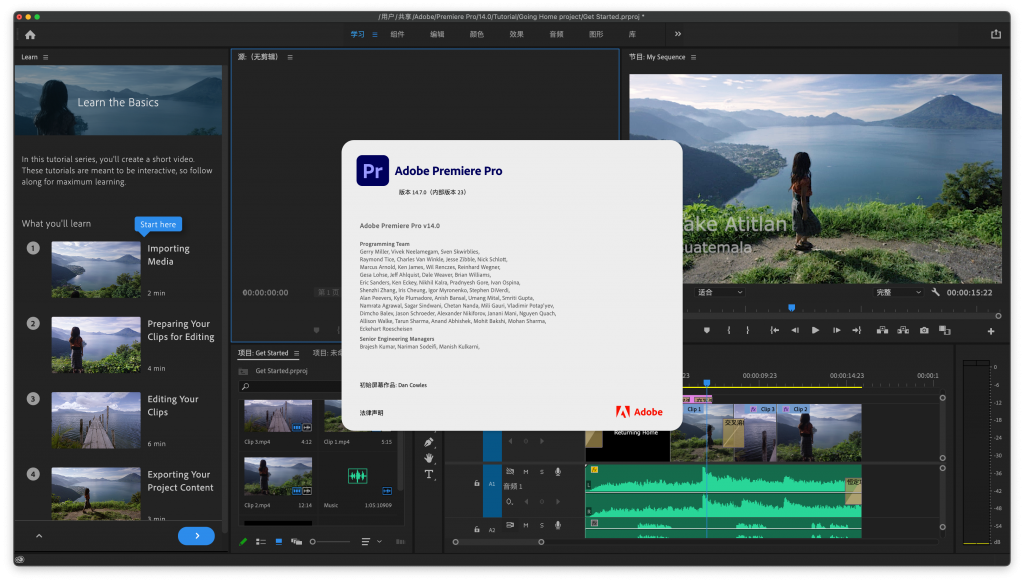Step back one frame
The height and width of the screenshot is (582, 1024).
795,331
